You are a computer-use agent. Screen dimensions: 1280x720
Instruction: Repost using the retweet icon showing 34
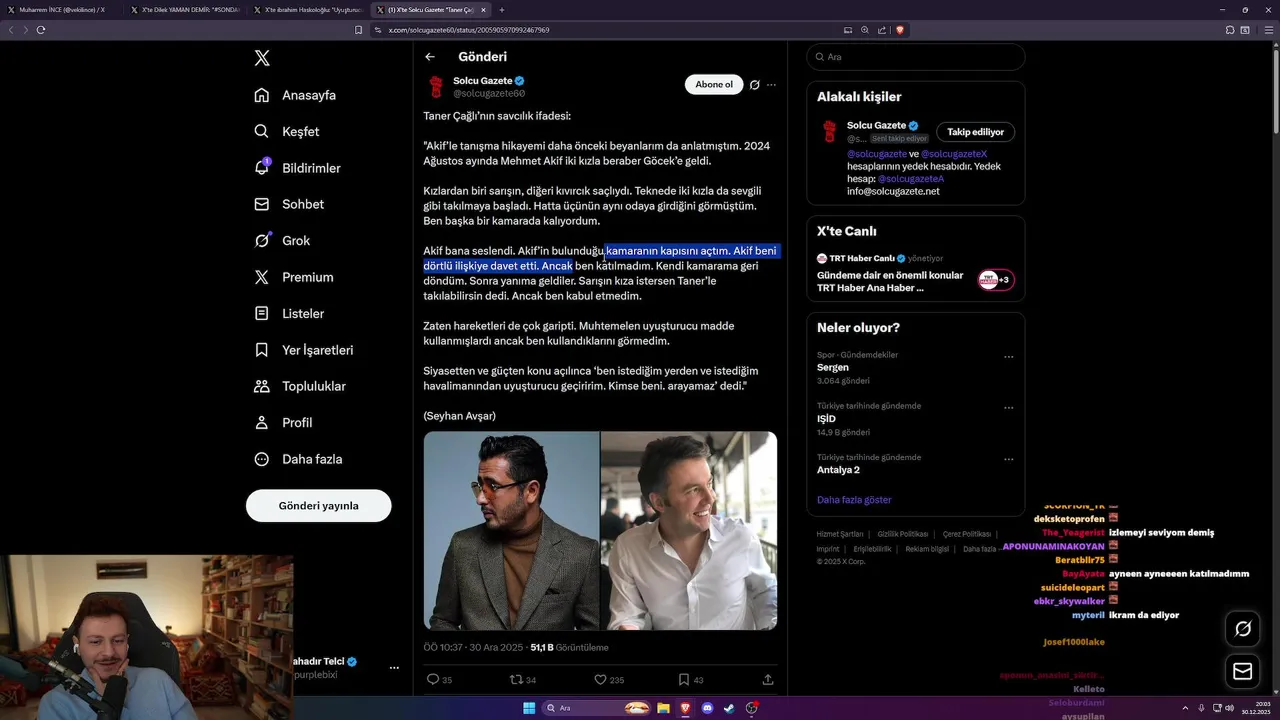(x=516, y=679)
